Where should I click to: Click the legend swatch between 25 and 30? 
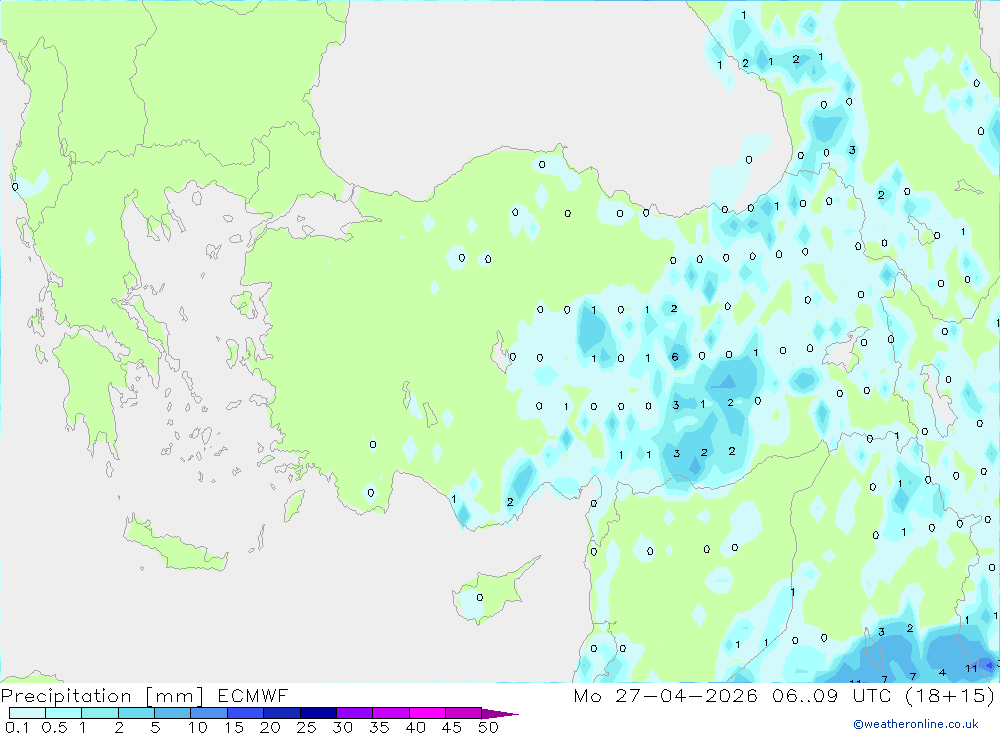point(318,713)
